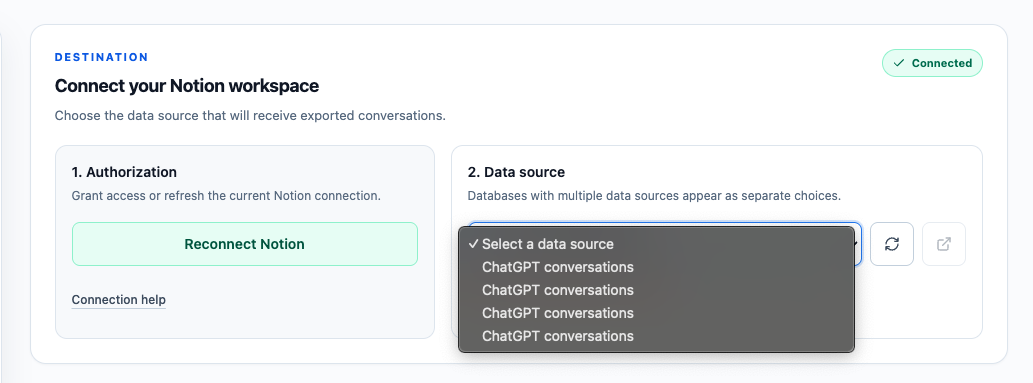Click the Connected status badge
1033x383 pixels.
pos(932,63)
